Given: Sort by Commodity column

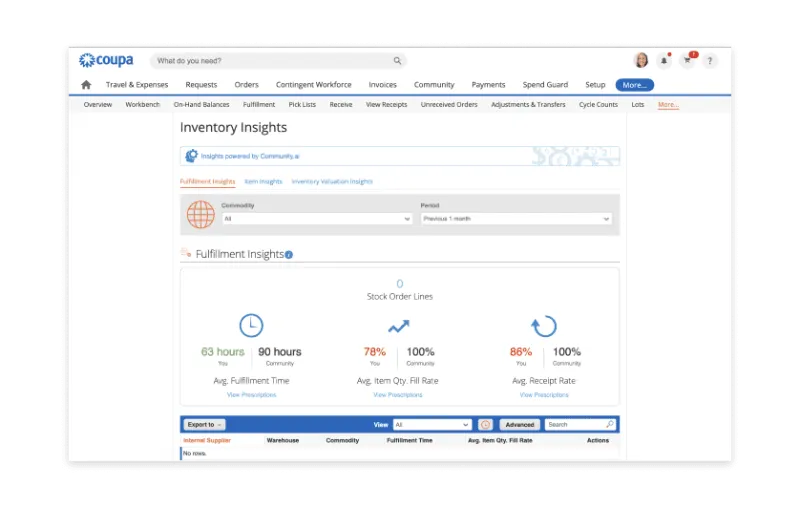Looking at the screenshot, I should coord(342,441).
